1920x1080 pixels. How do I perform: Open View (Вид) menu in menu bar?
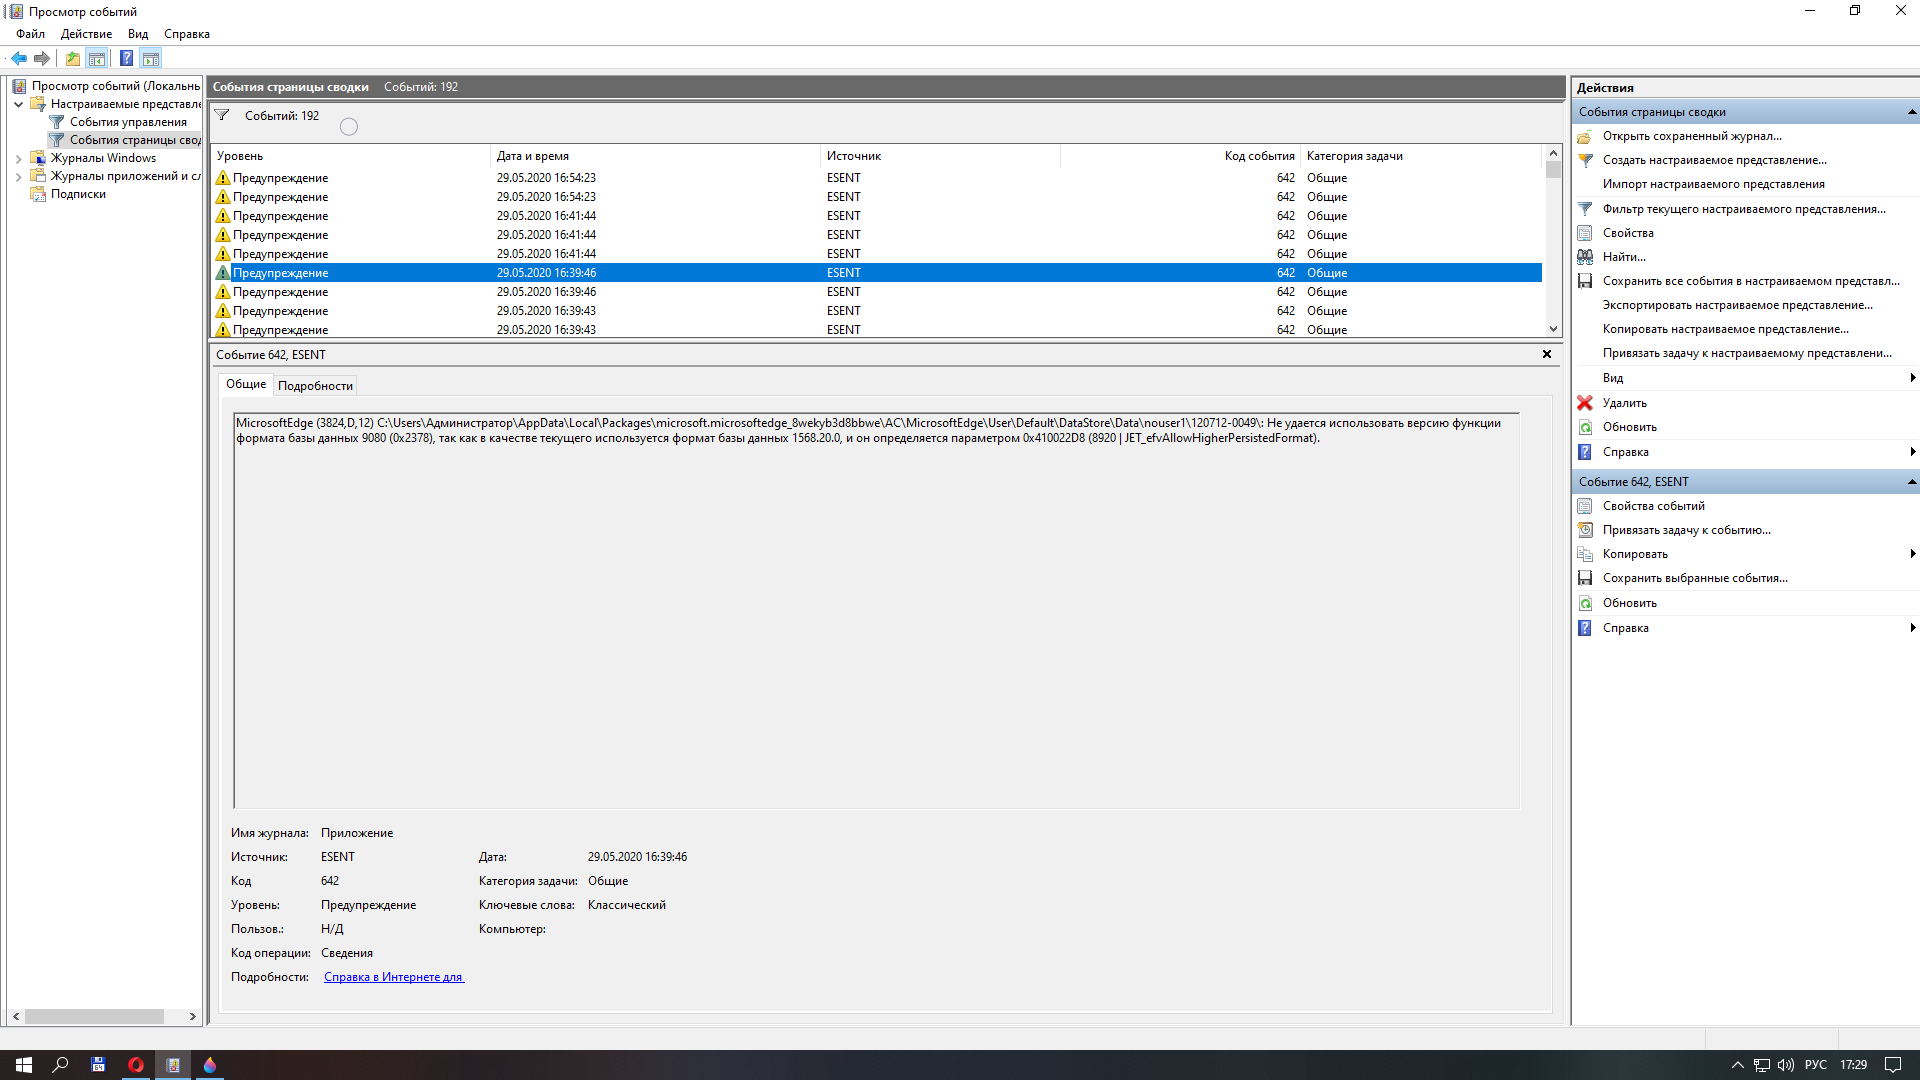pos(138,34)
